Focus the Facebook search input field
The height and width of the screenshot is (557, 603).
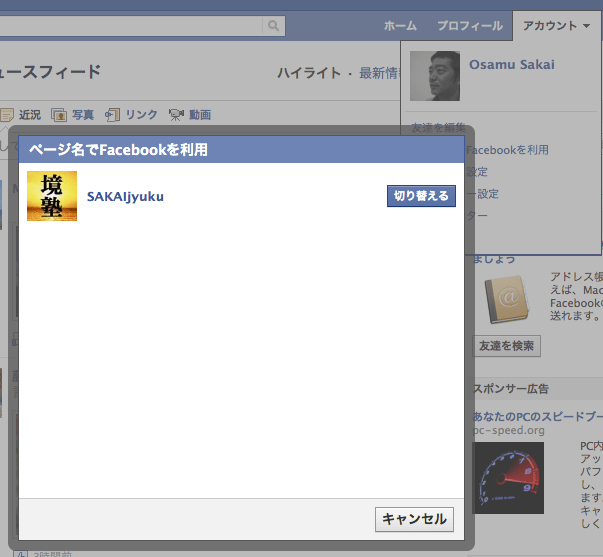point(131,26)
